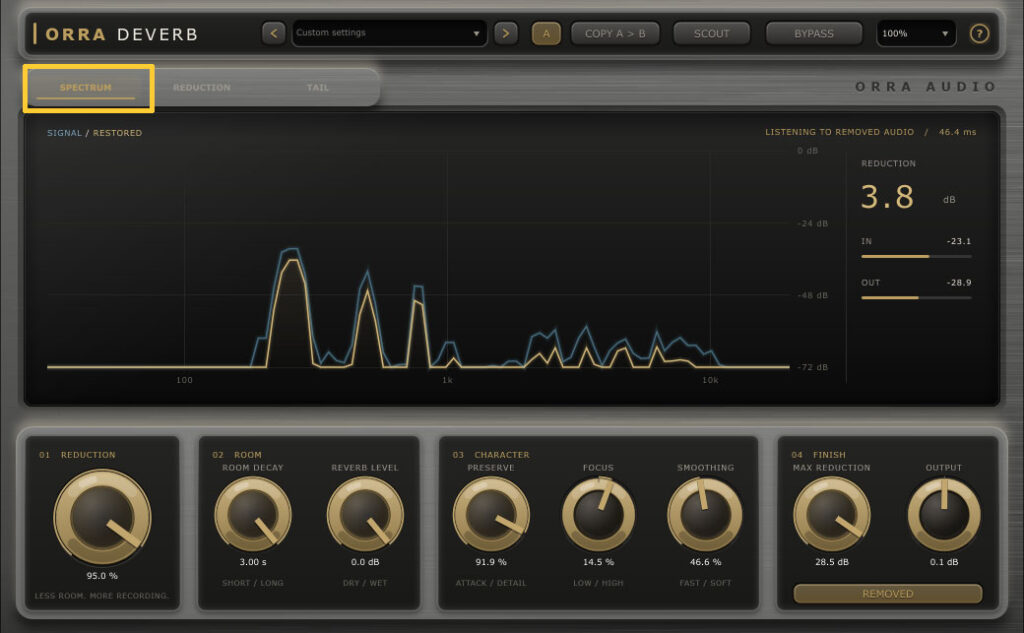
Task: Click the Room Decay knob
Action: click(x=253, y=514)
